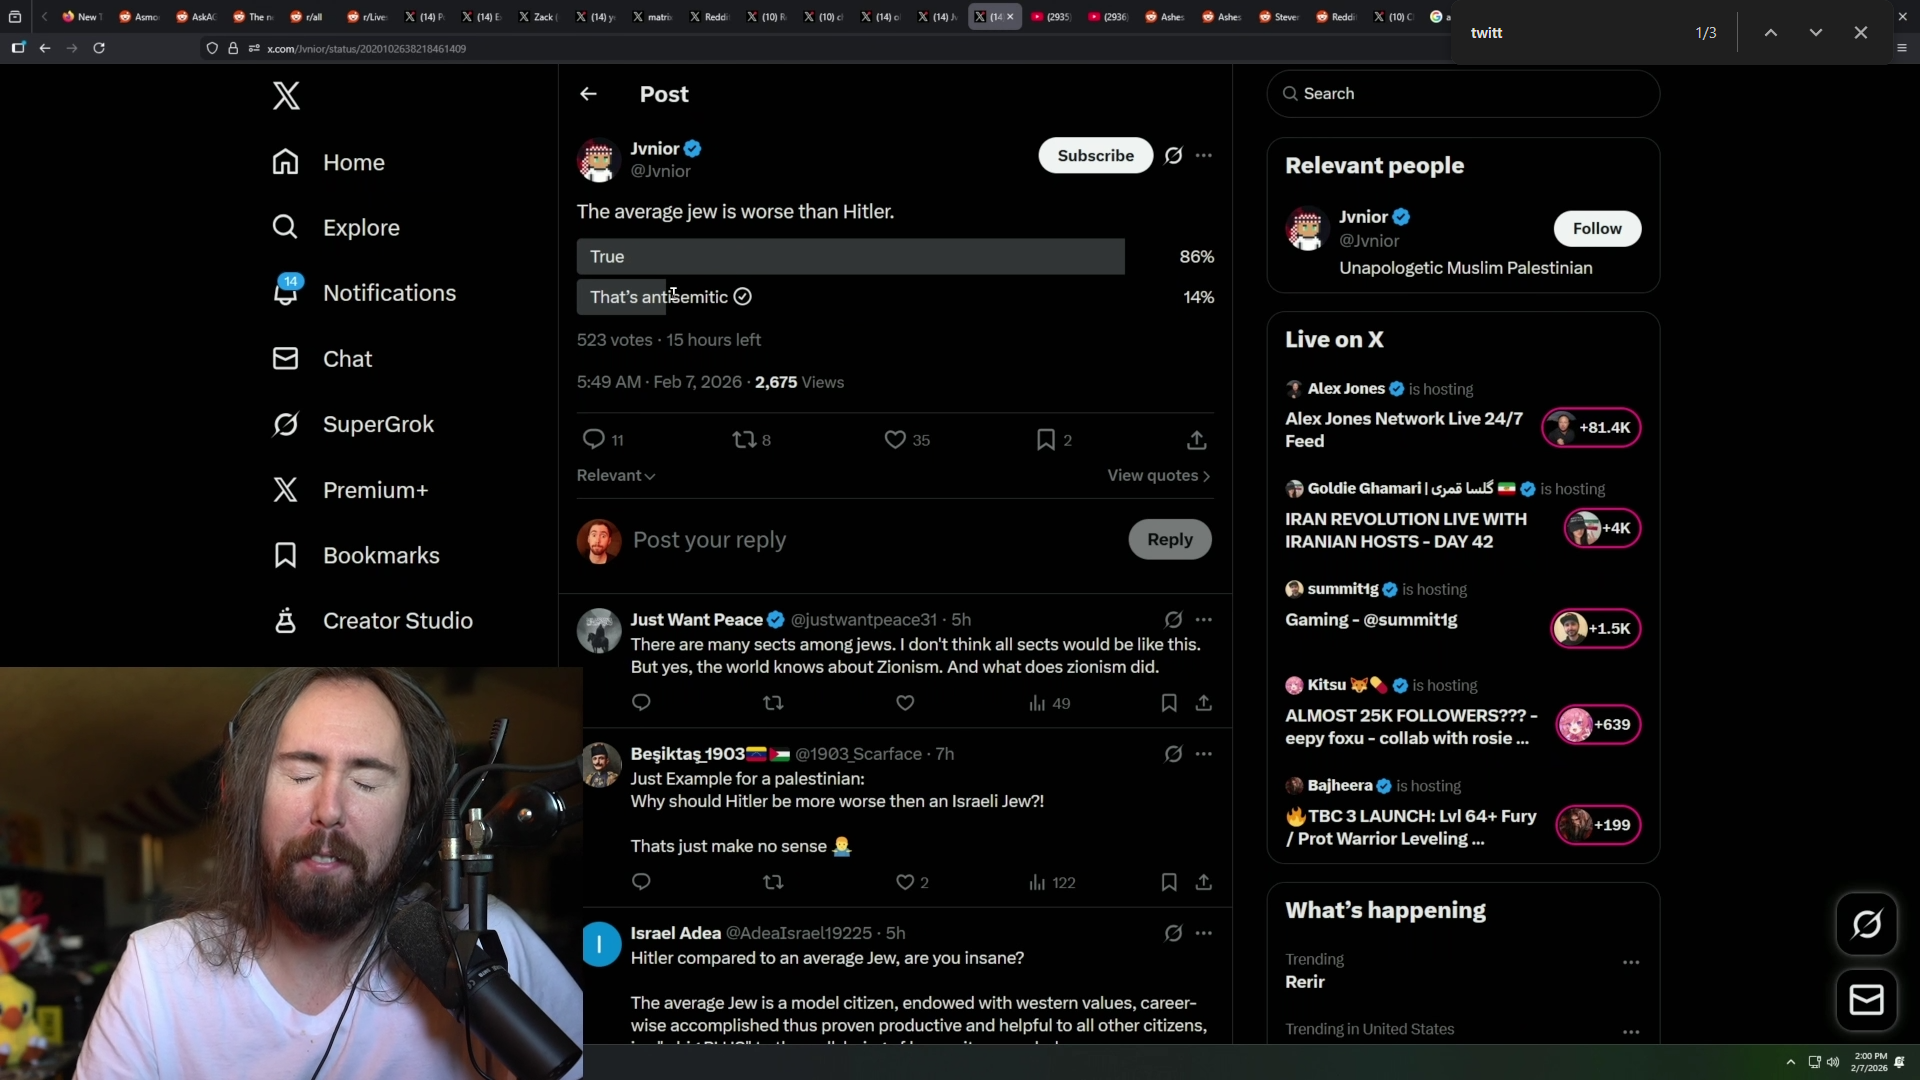Click the repost icon showing 8

[744, 440]
